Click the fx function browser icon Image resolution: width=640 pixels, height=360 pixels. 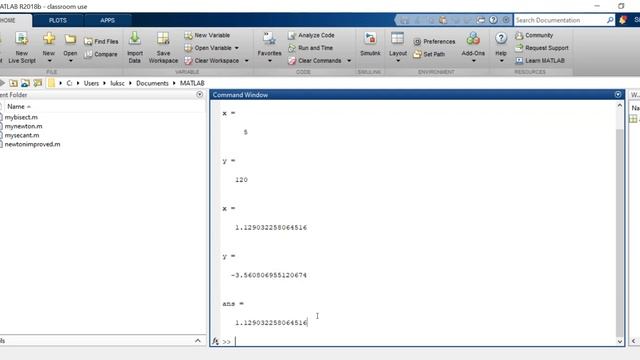(x=215, y=341)
